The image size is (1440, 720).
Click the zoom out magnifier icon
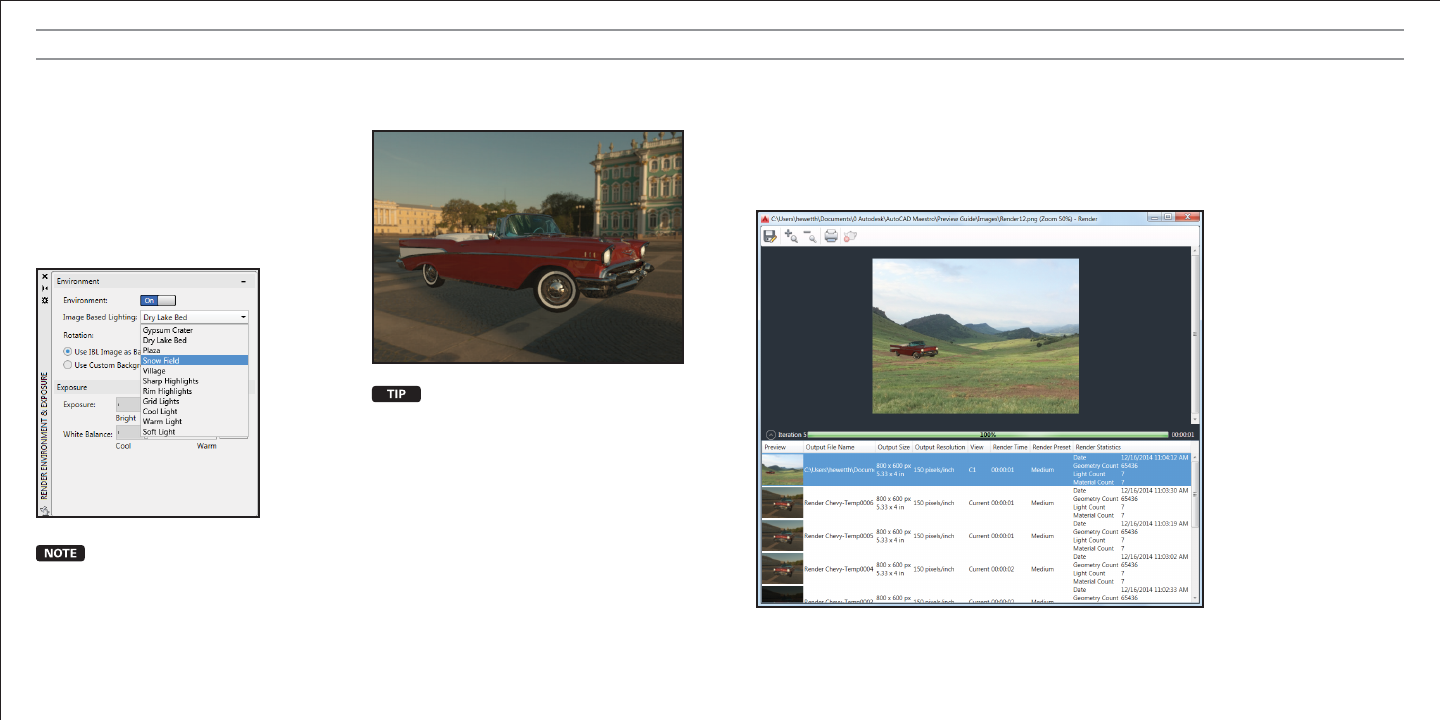[809, 236]
